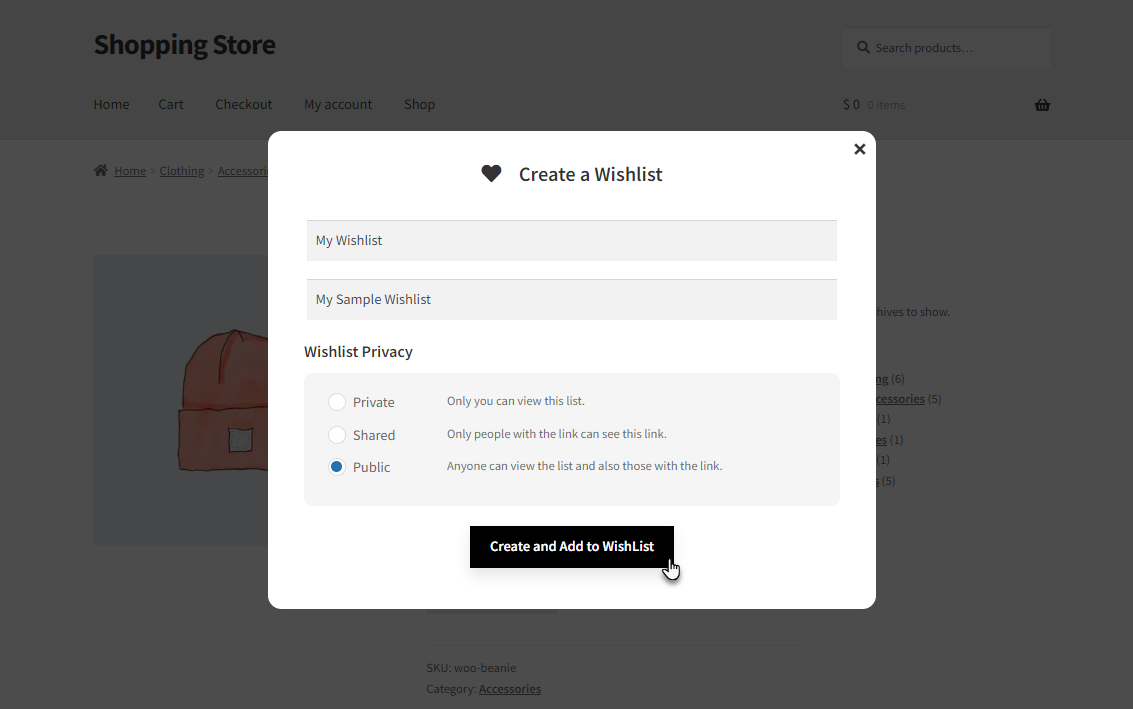Click the My Wishlist name field
Screen dimensions: 1133x709
(x=572, y=241)
